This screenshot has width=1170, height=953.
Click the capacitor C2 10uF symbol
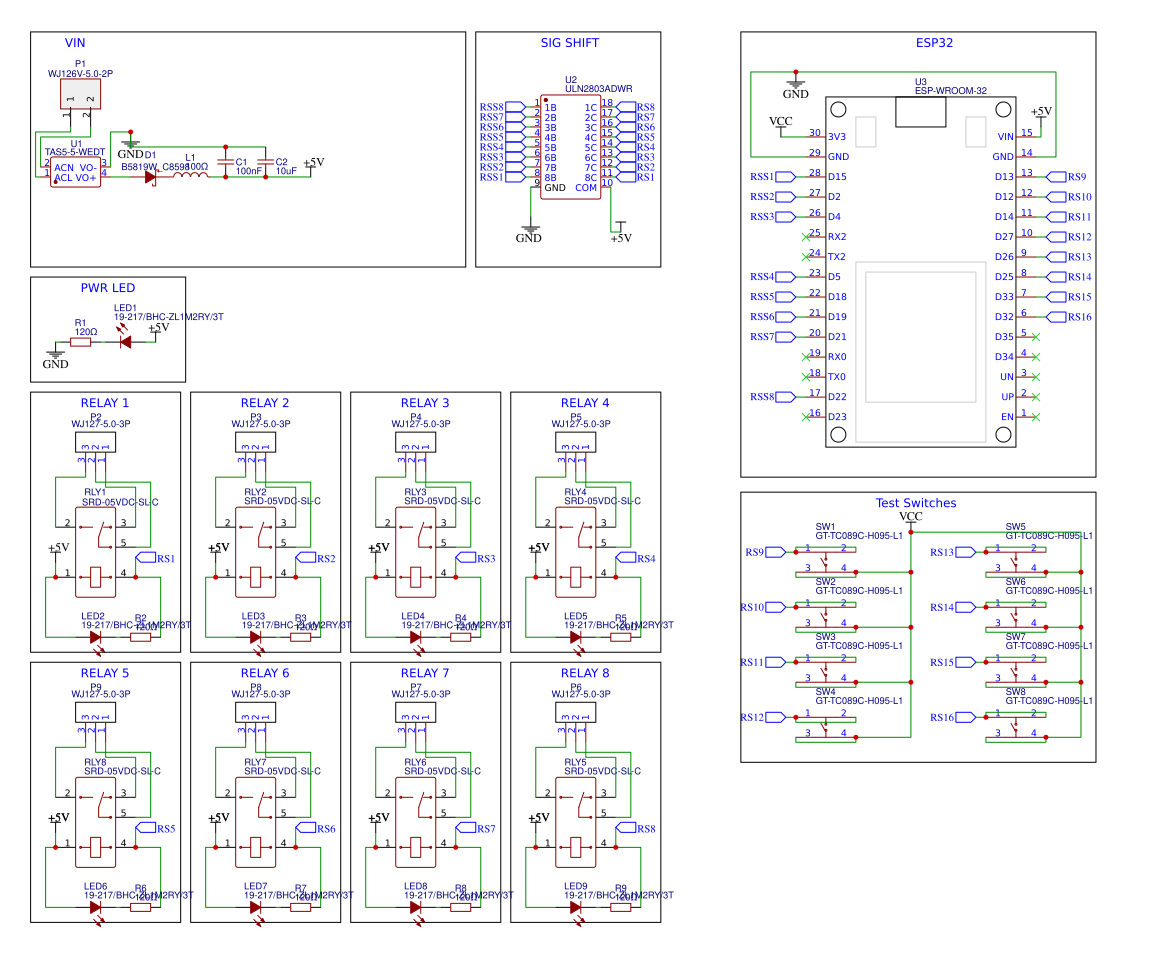click(266, 162)
